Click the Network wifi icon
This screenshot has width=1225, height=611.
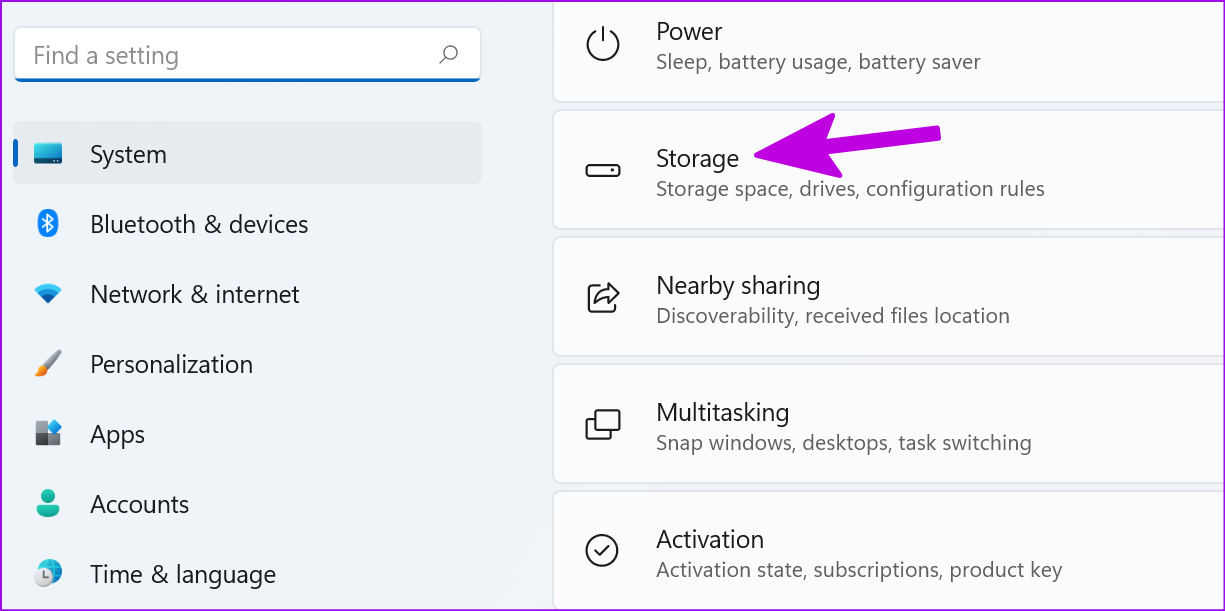click(x=48, y=294)
